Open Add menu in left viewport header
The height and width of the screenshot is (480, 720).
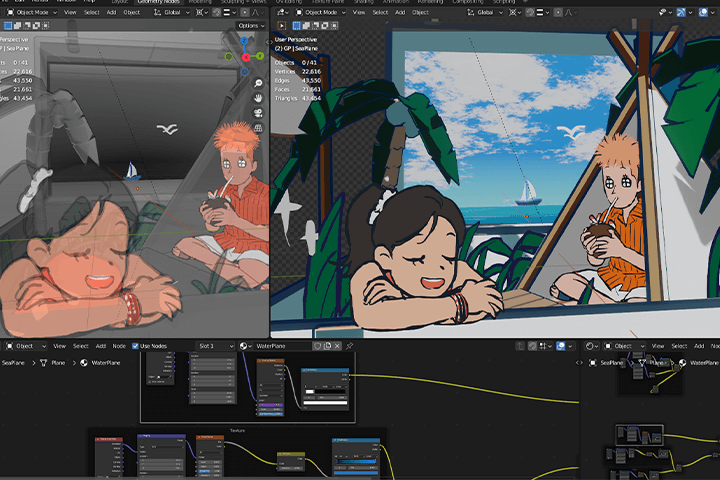111,12
